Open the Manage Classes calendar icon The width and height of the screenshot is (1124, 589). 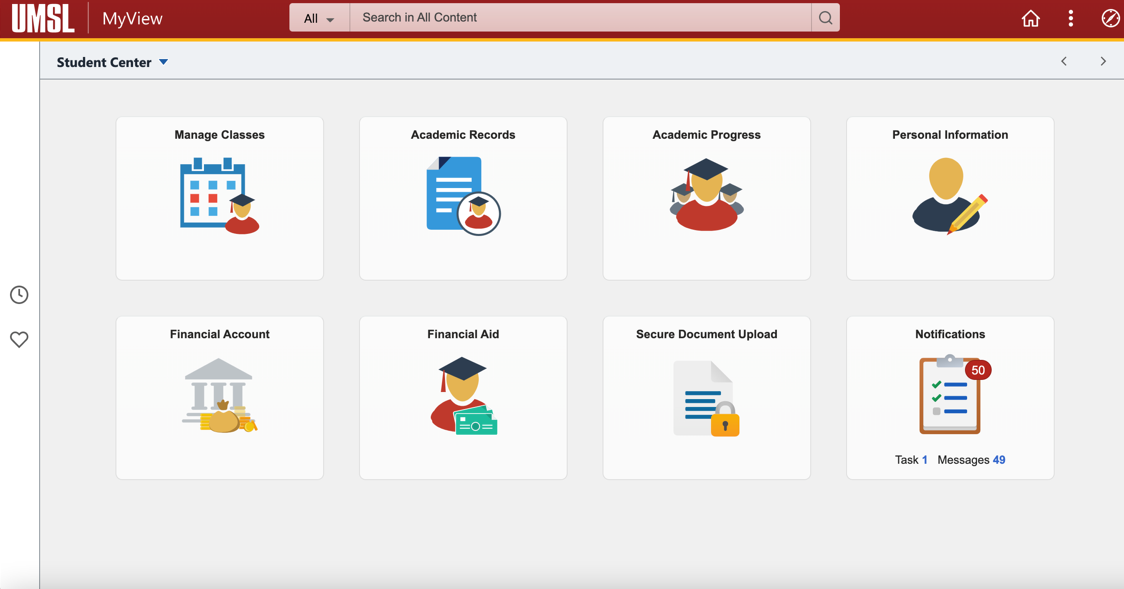[x=219, y=196]
